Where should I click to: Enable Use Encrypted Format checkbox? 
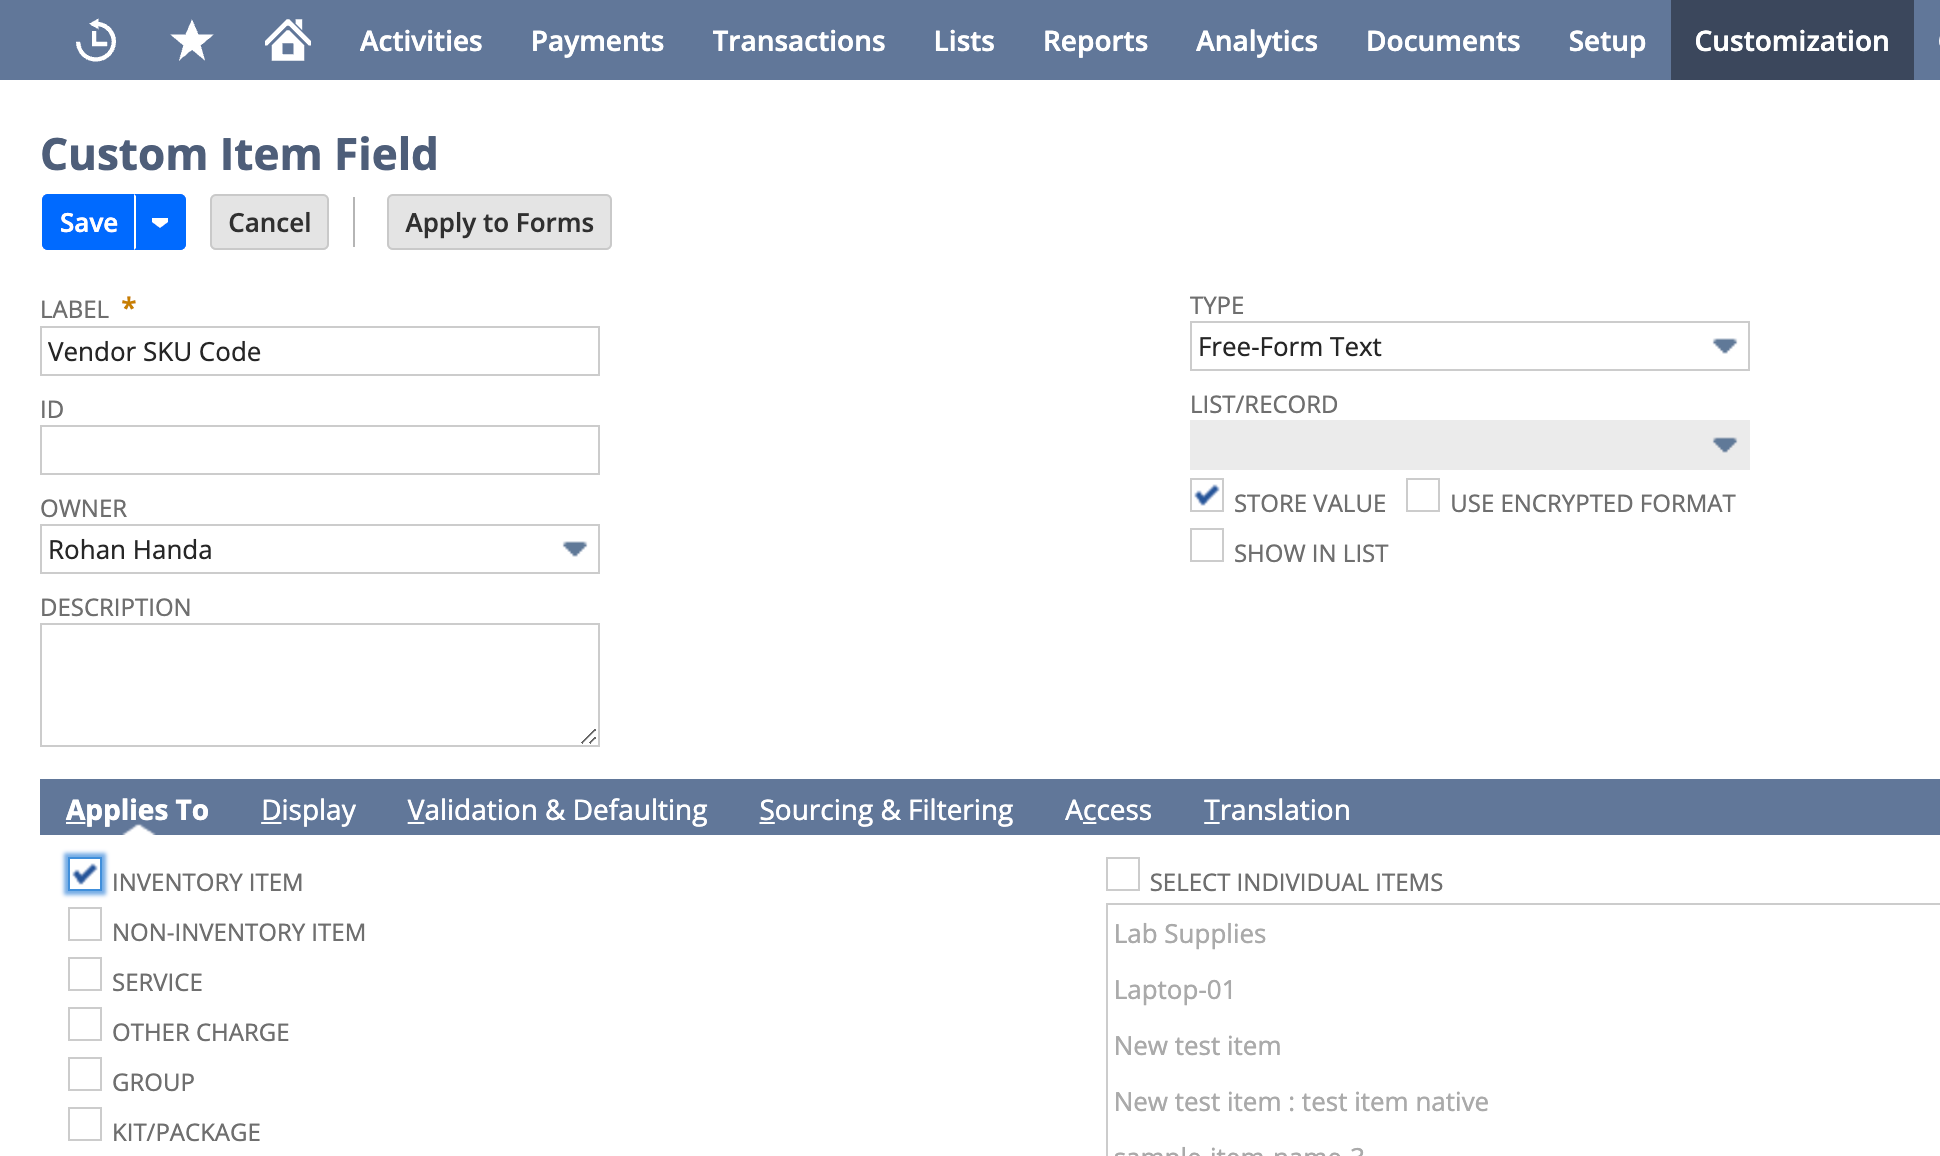pyautogui.click(x=1423, y=496)
